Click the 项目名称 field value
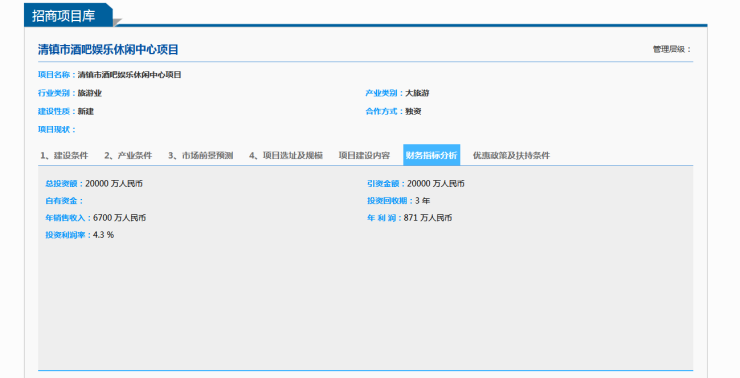The width and height of the screenshot is (740, 378). (x=129, y=75)
